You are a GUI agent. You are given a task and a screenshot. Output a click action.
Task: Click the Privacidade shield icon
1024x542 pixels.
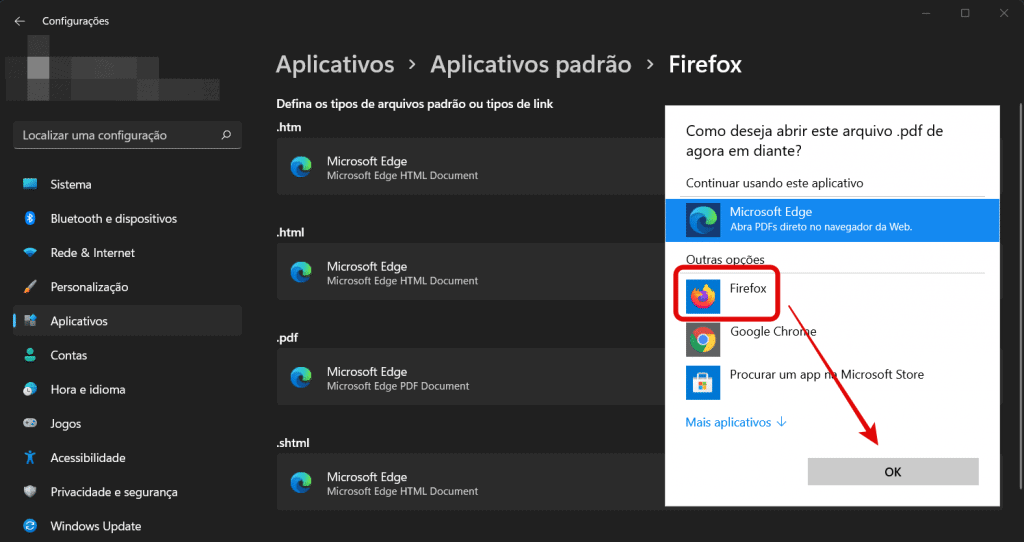coord(30,491)
